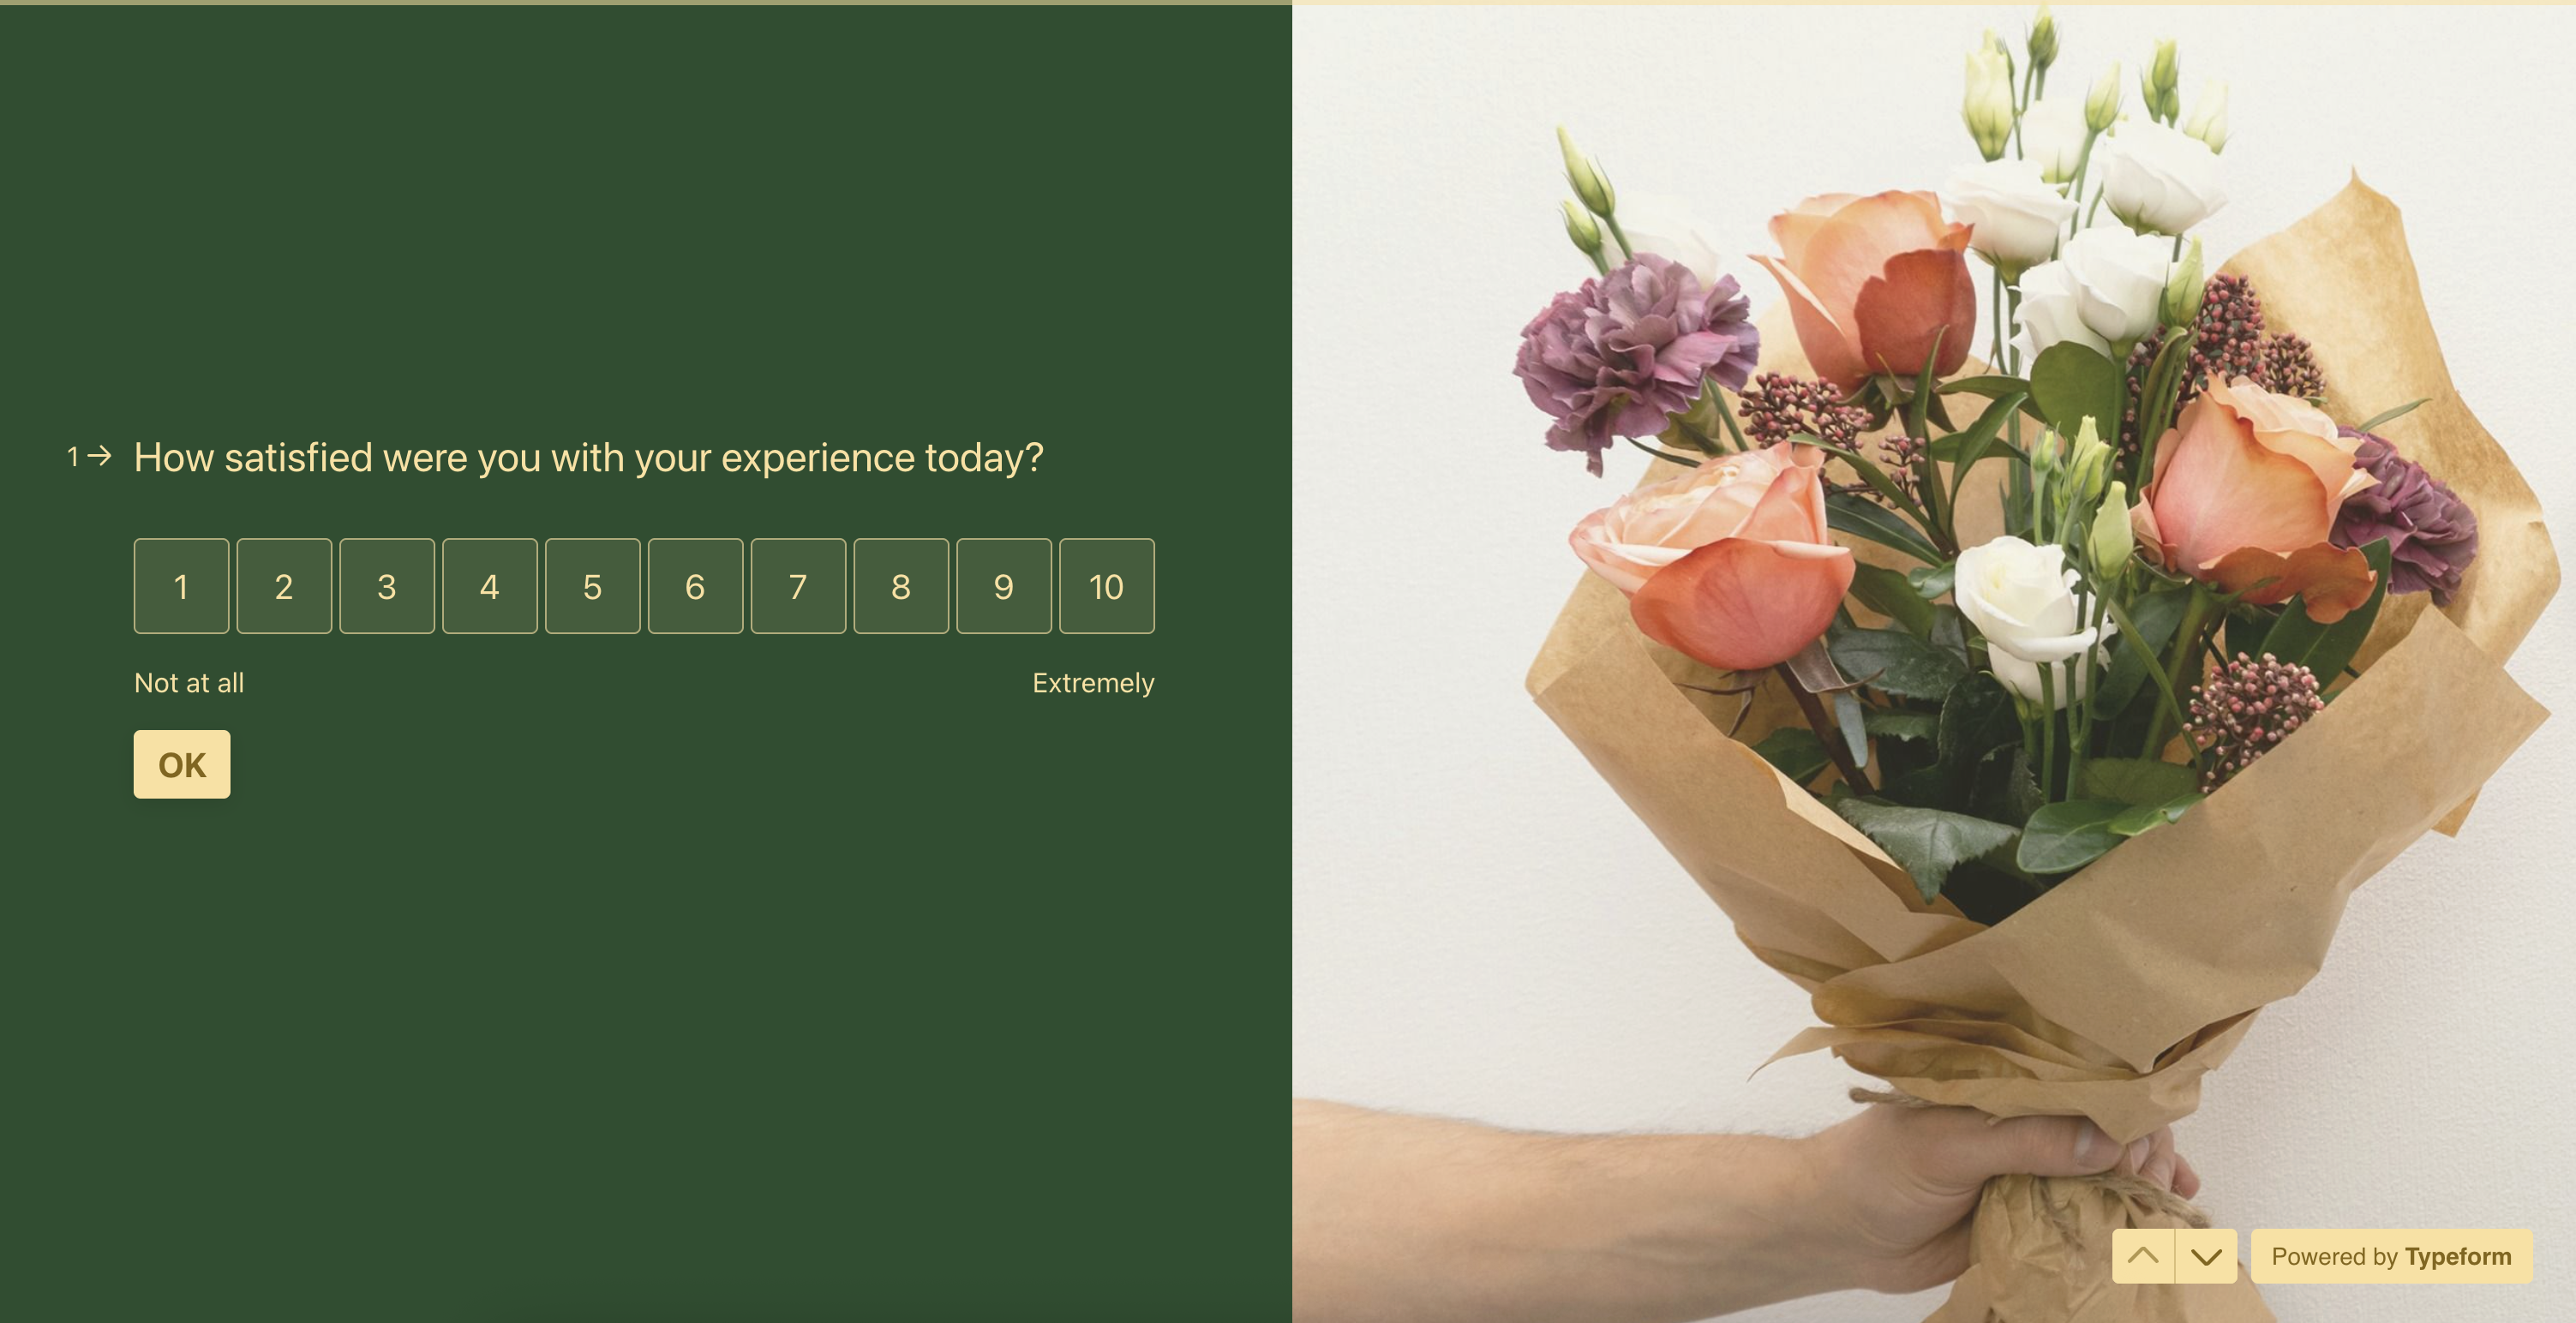
Task: Click the satisfaction question heading text
Action: (x=589, y=458)
